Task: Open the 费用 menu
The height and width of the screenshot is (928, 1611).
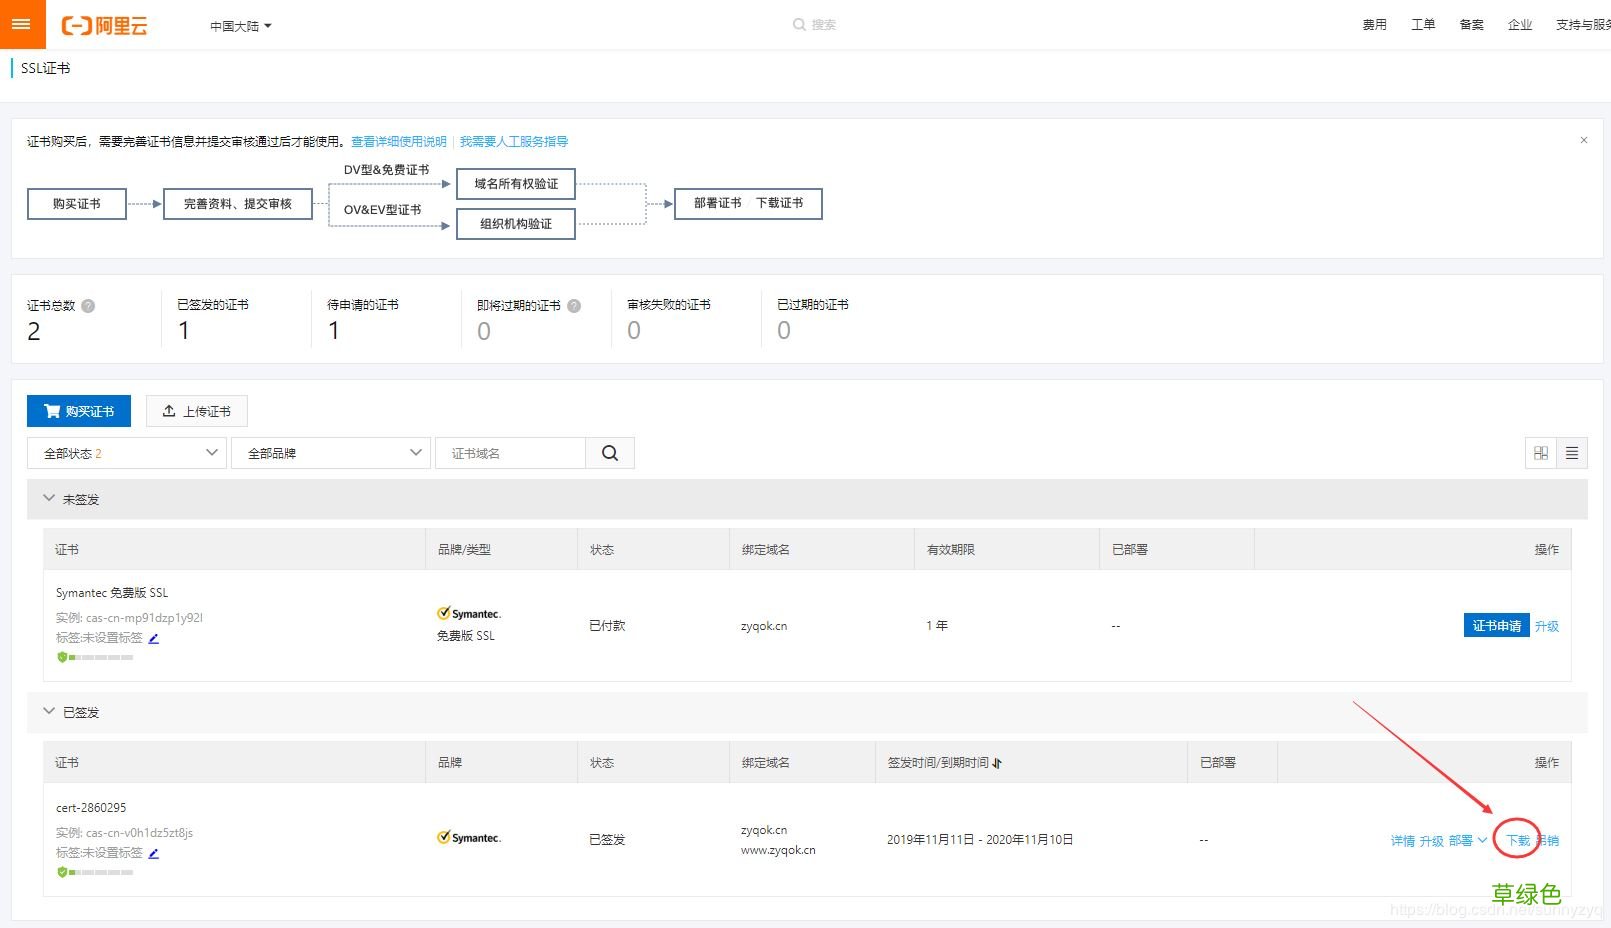Action: tap(1374, 25)
